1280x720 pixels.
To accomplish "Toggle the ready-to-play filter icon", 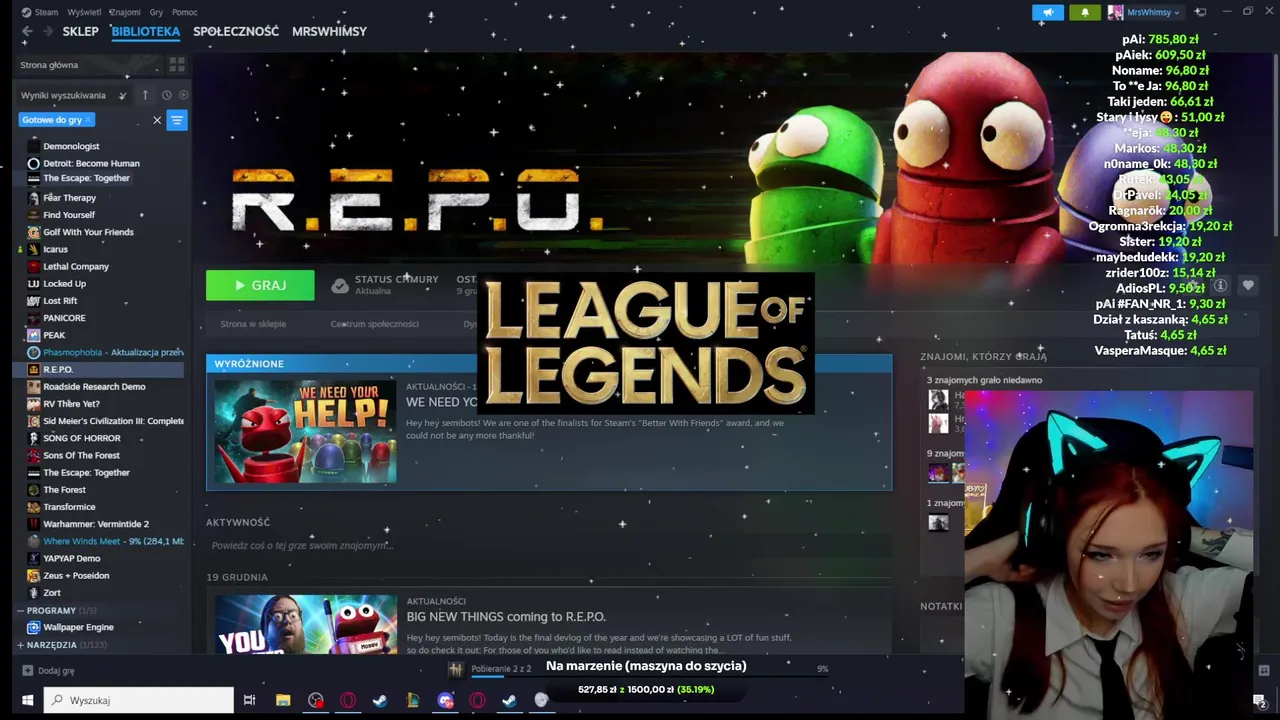I will point(183,95).
